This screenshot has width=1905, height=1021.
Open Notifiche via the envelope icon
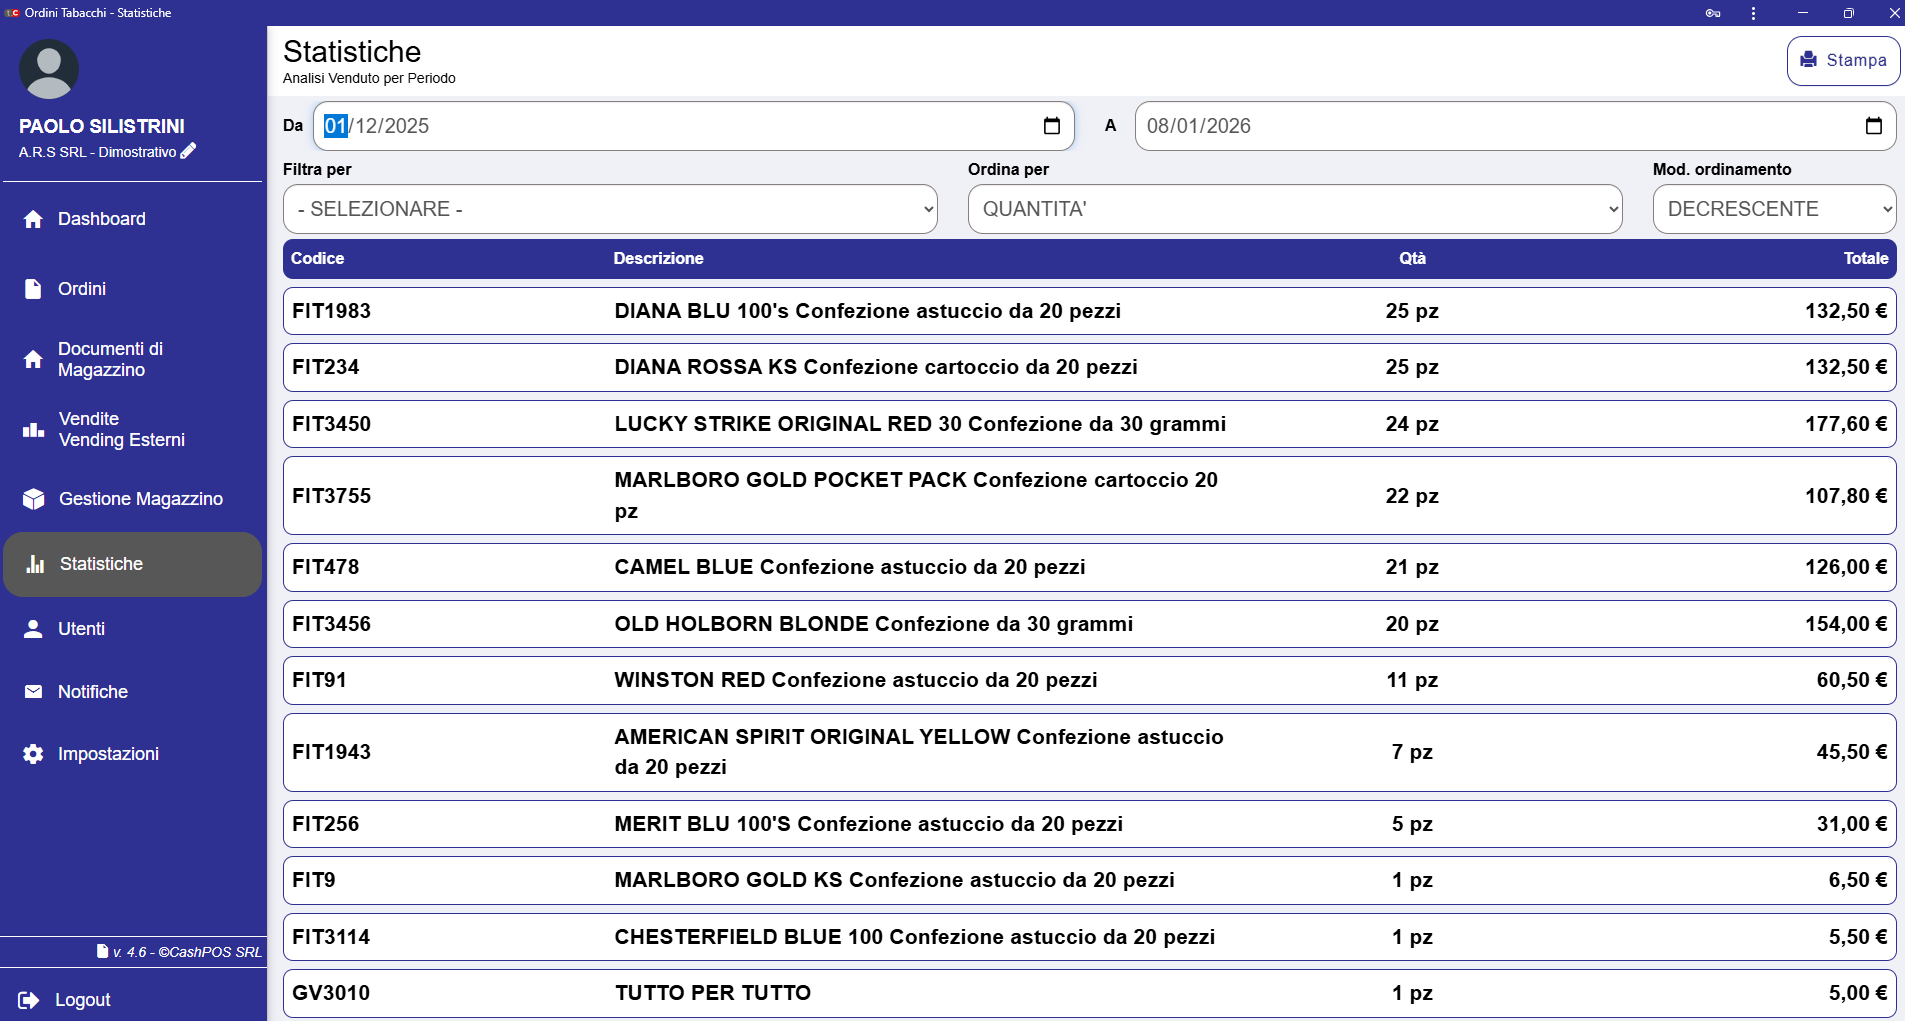(33, 691)
